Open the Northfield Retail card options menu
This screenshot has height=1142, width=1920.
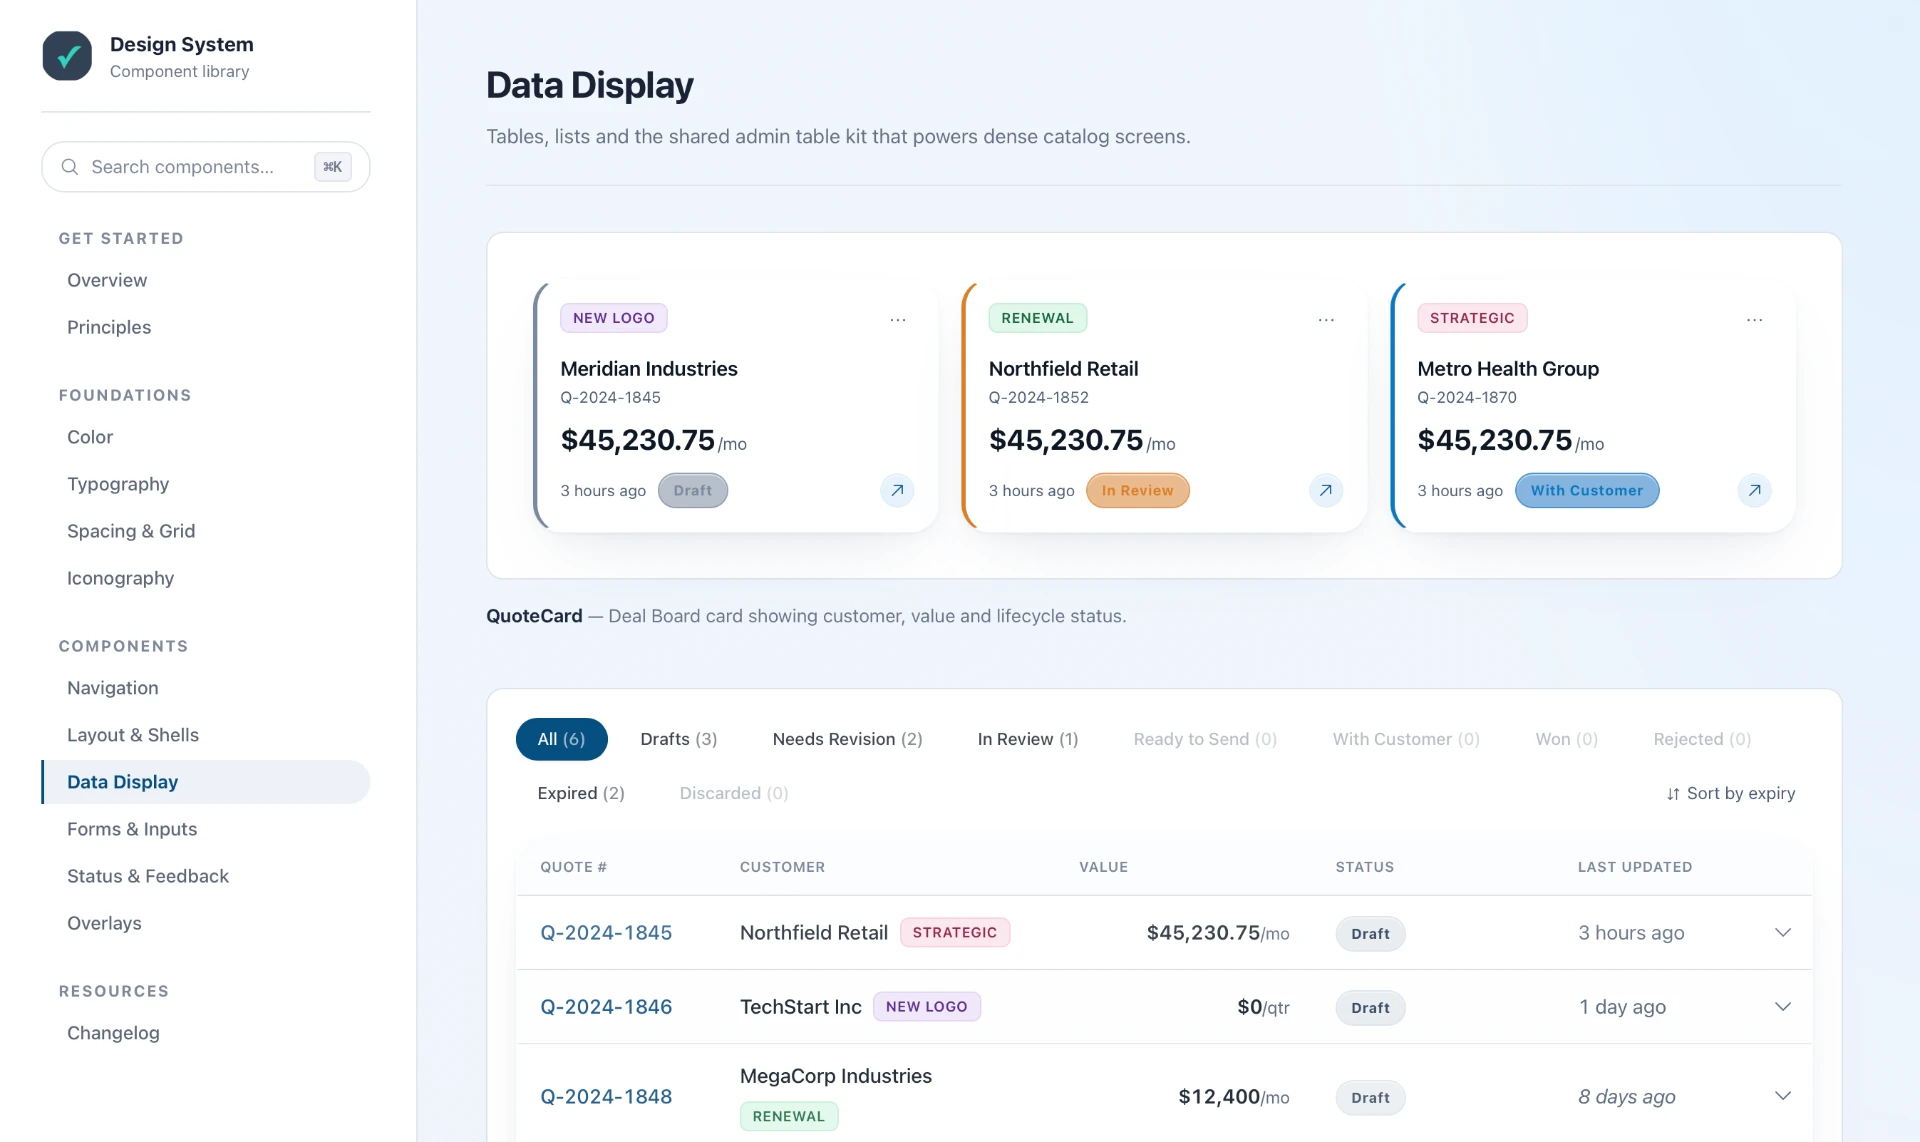1326,319
